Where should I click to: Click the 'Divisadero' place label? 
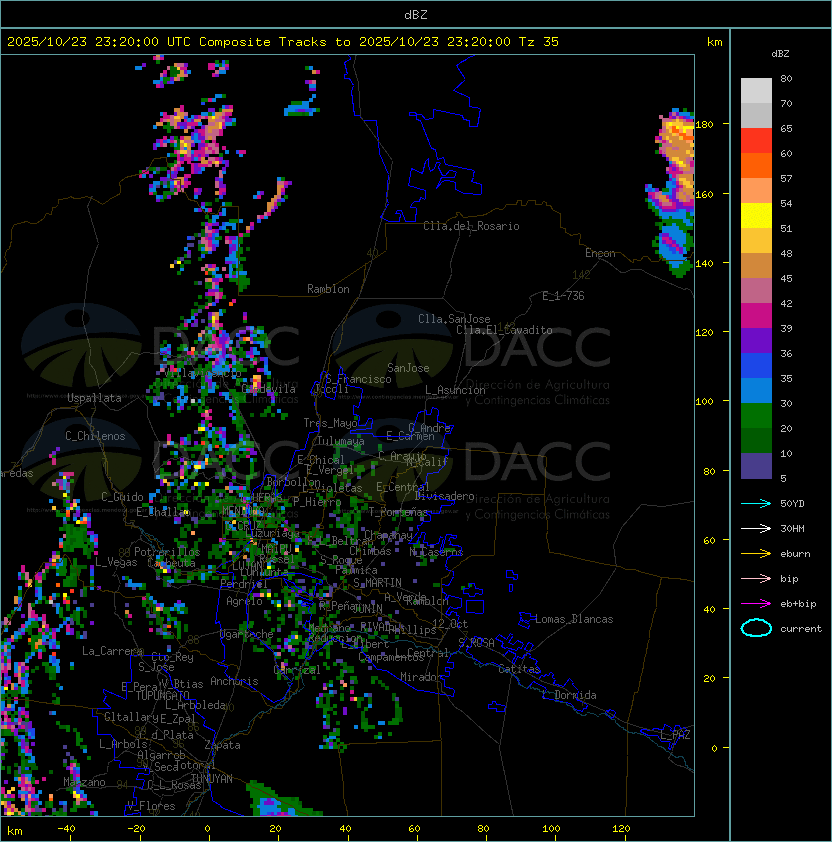pyautogui.click(x=444, y=496)
